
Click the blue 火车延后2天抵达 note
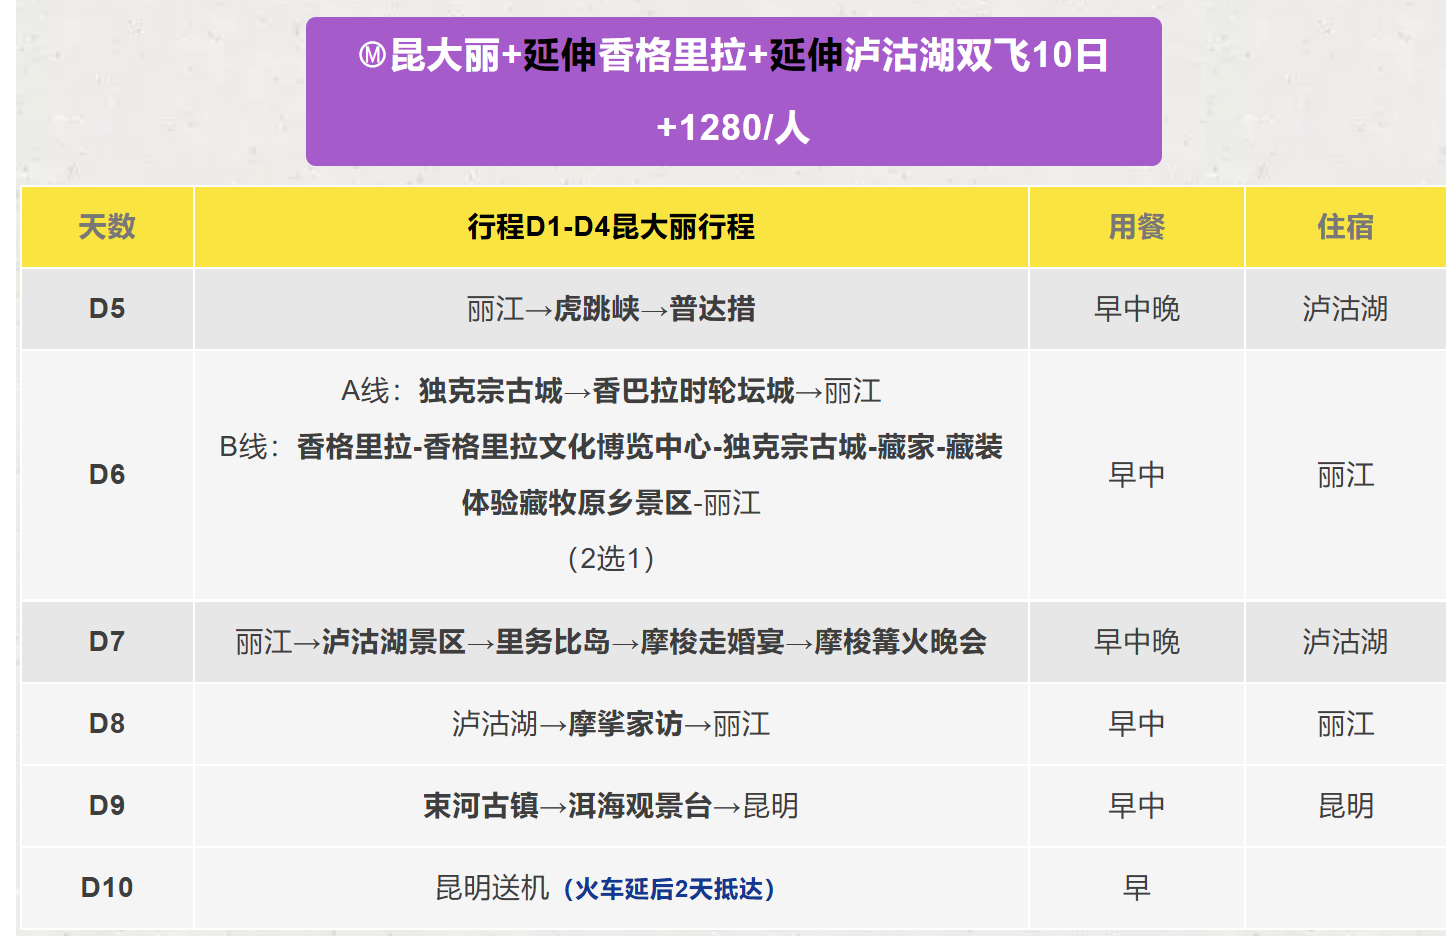coord(669,889)
